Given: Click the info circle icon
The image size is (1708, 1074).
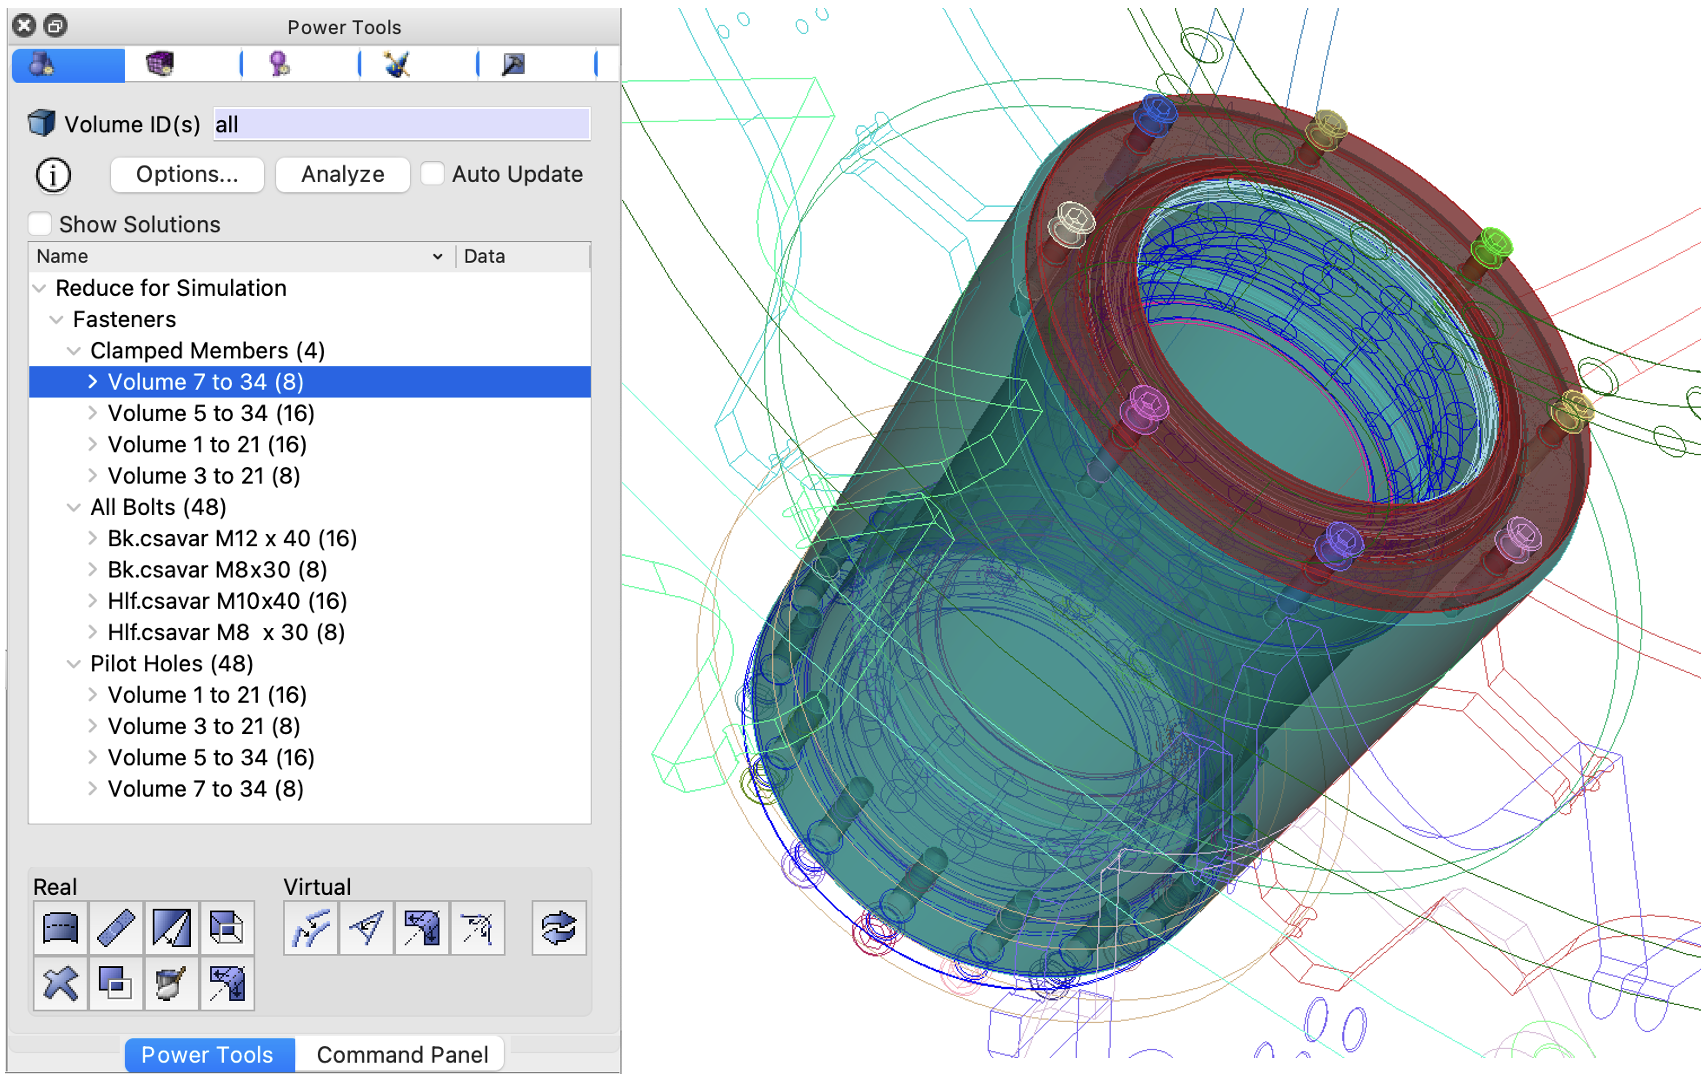Looking at the screenshot, I should pyautogui.click(x=52, y=175).
